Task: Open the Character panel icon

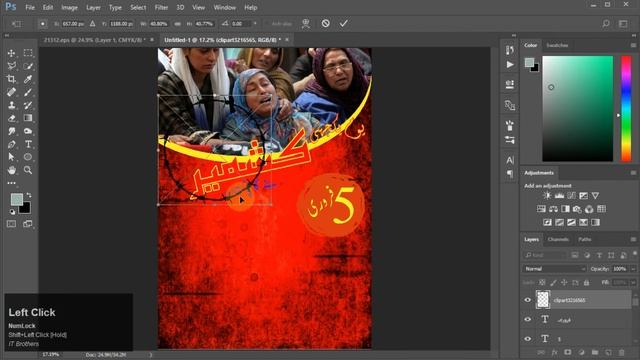Action: pyautogui.click(x=510, y=160)
